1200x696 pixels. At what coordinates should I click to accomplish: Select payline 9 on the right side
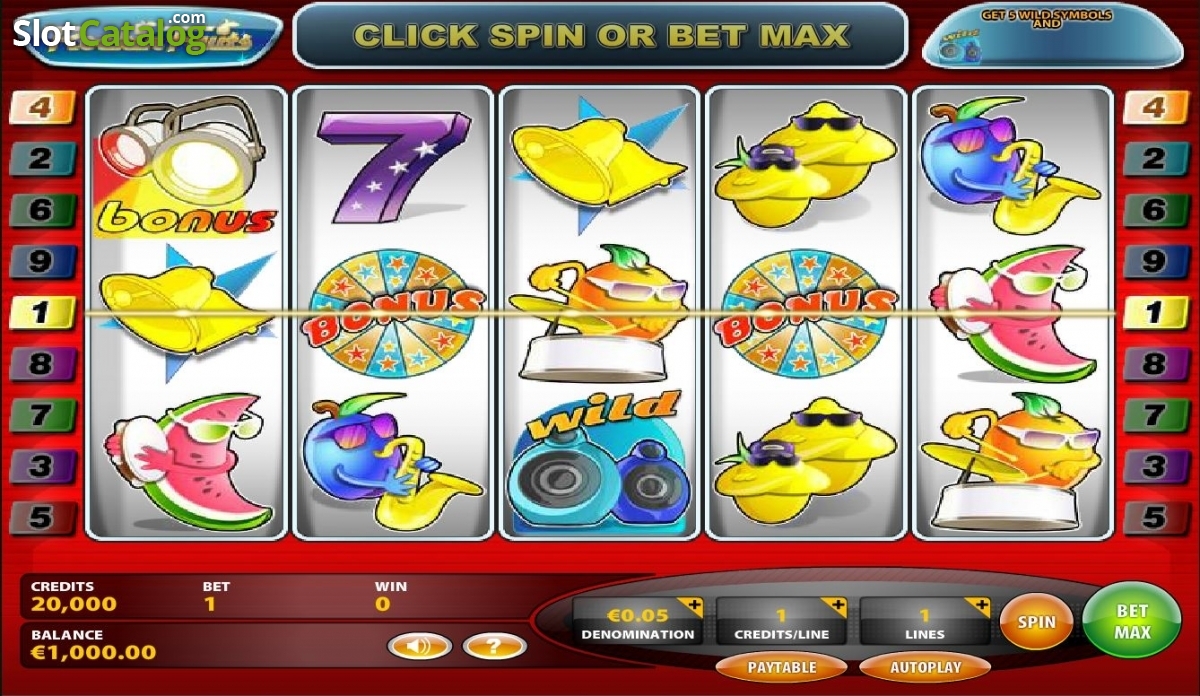click(x=1154, y=262)
